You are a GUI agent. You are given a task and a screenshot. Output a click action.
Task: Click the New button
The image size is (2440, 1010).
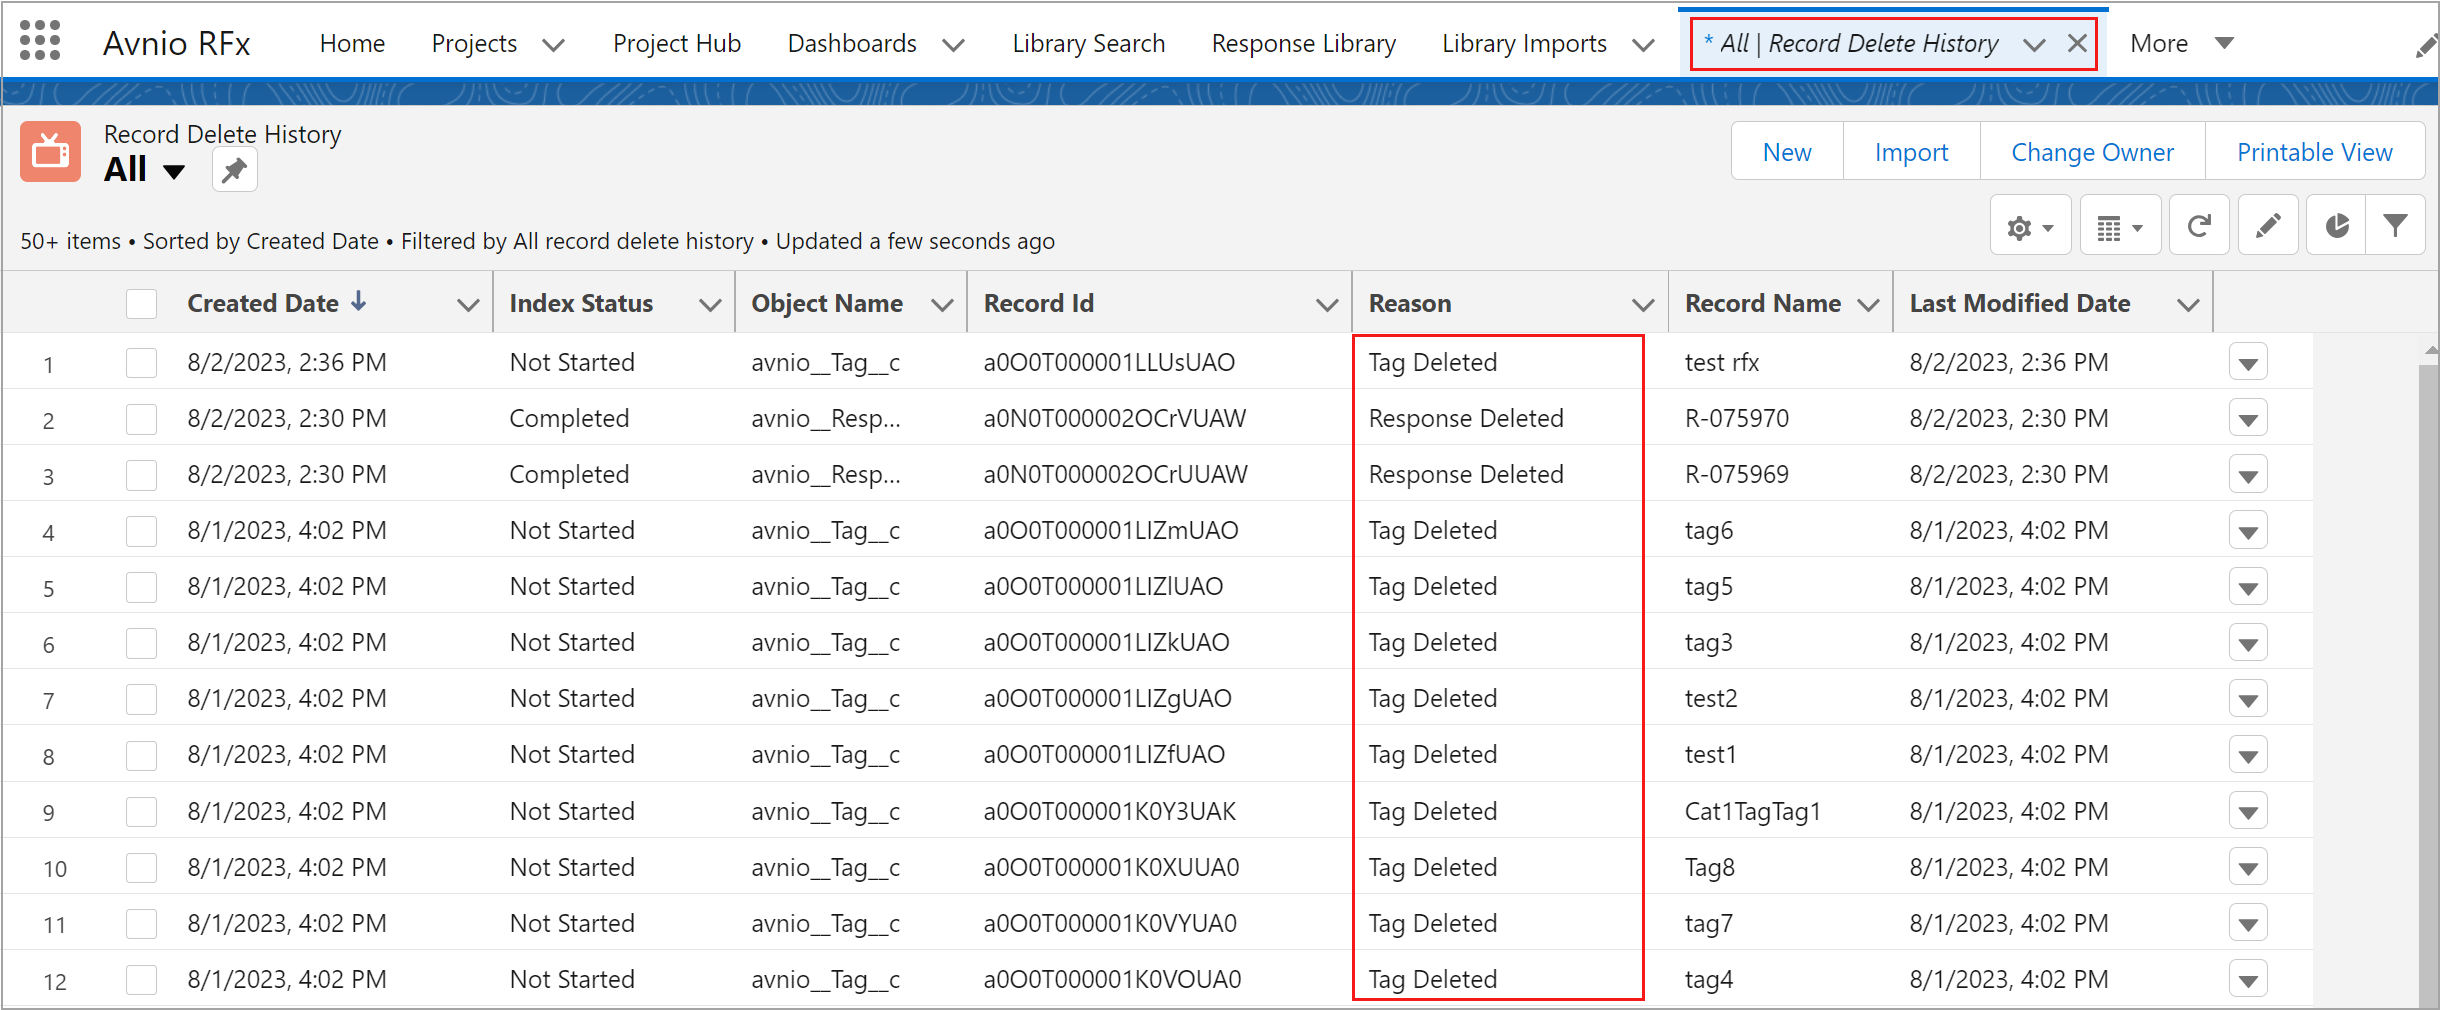(1787, 152)
